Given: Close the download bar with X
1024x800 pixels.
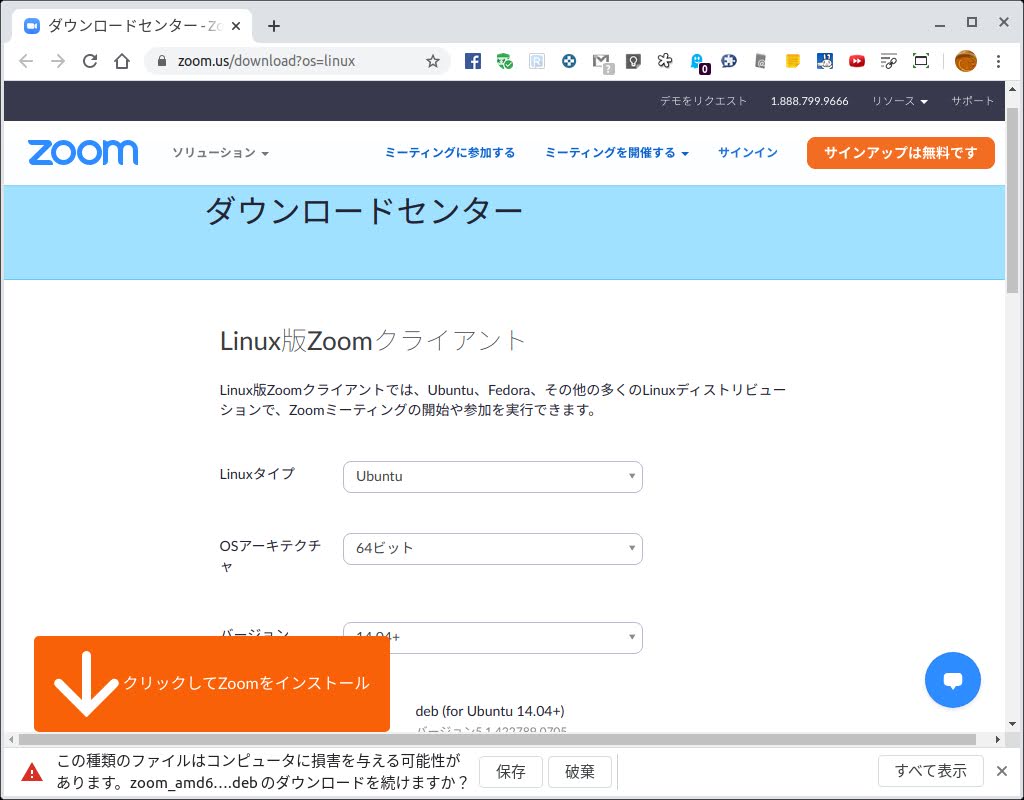Looking at the screenshot, I should pos(1002,771).
